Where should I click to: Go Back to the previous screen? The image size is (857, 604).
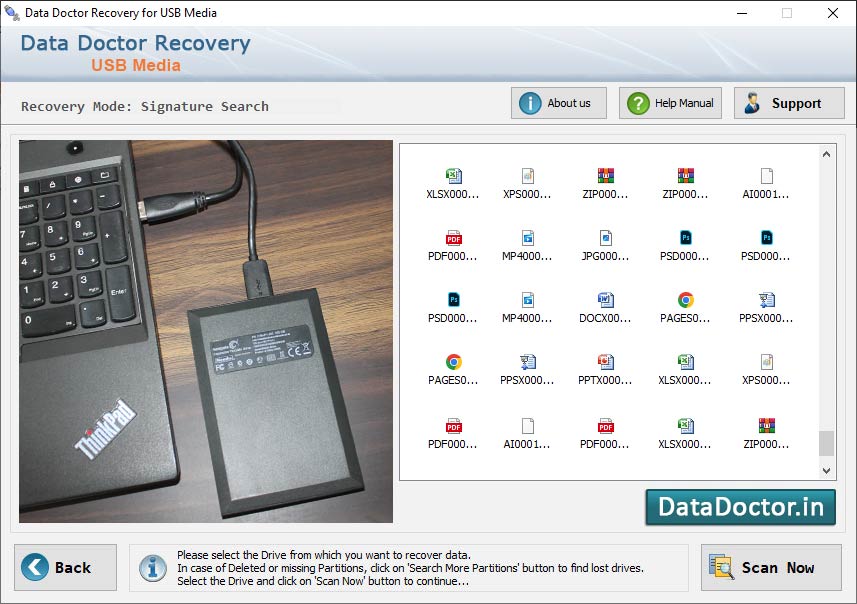coord(64,567)
